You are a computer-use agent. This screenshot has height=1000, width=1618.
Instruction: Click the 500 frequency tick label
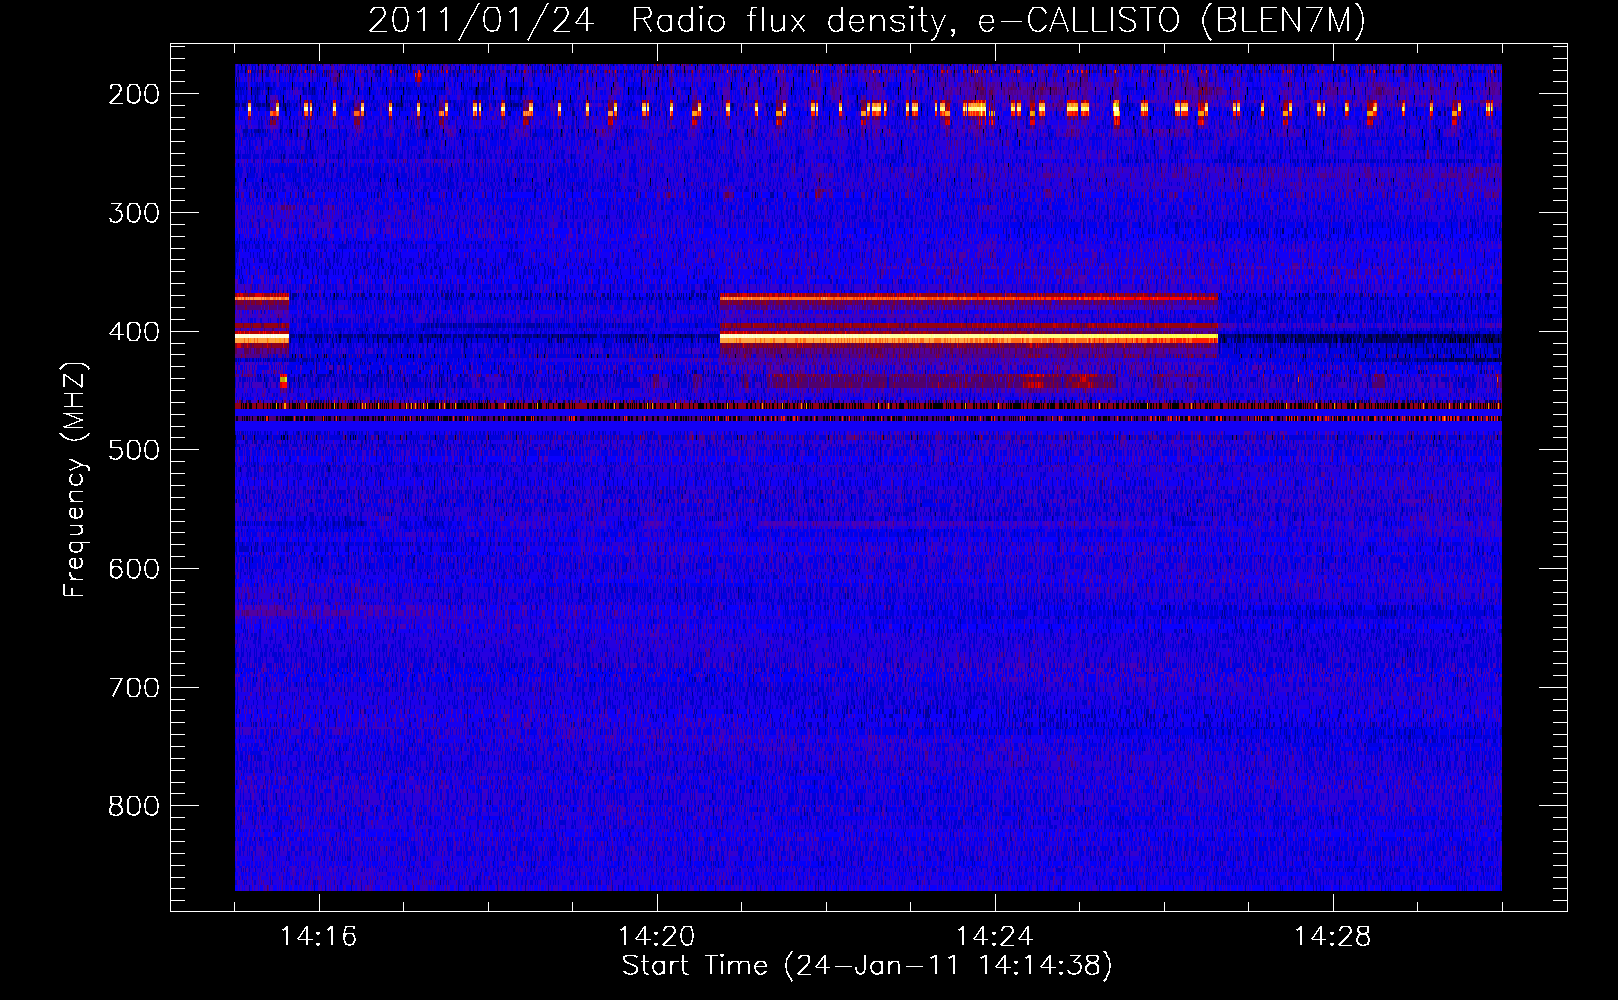point(133,450)
